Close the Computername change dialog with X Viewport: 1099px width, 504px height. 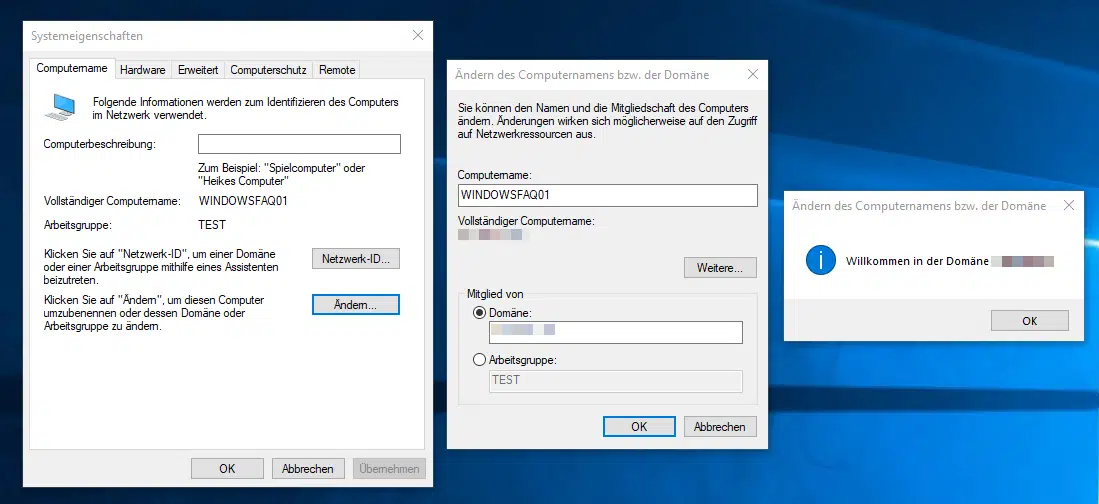[x=753, y=74]
